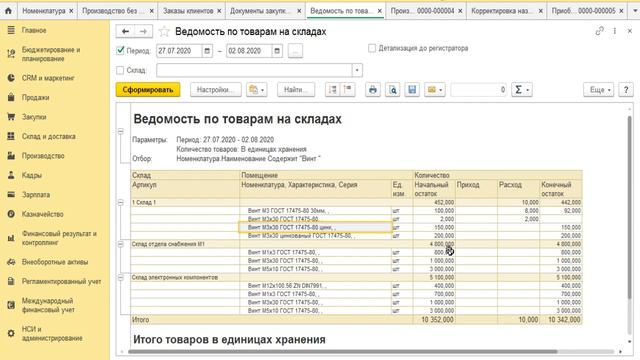The height and width of the screenshot is (360, 640).
Task: Show the list of all open tabs
Action: (635, 11)
